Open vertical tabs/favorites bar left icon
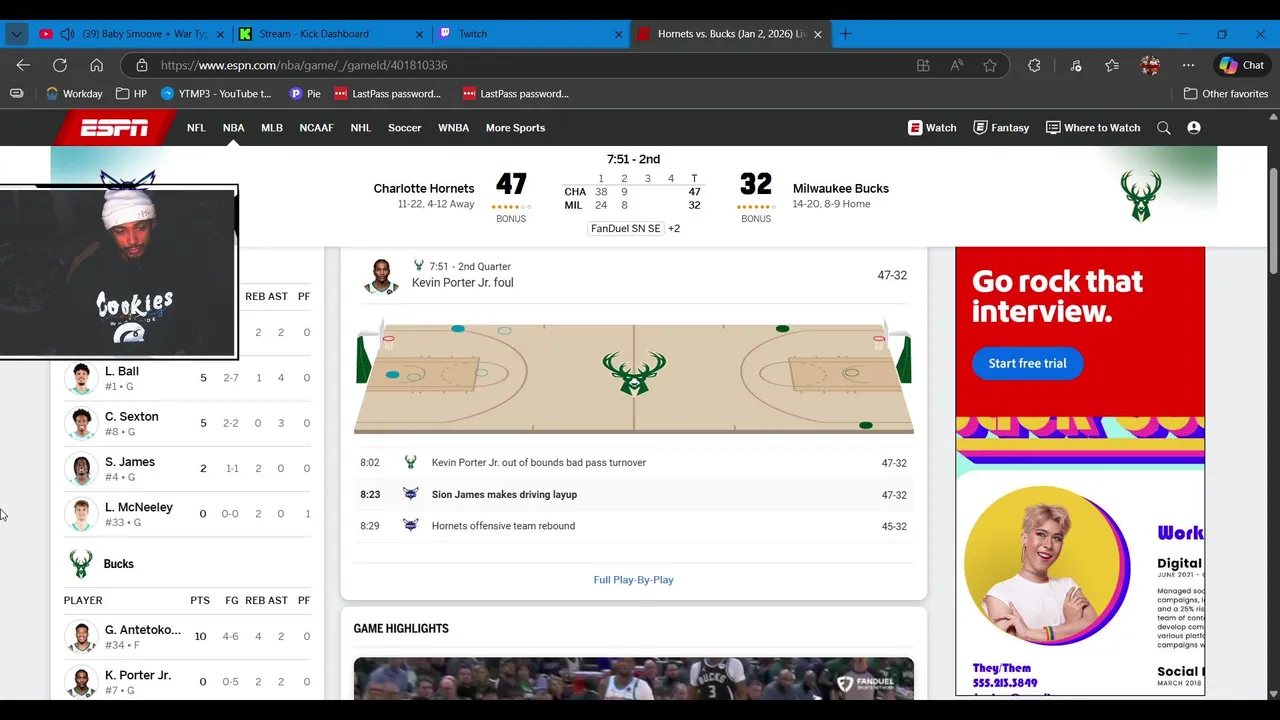Image resolution: width=1280 pixels, height=720 pixels. tap(17, 94)
